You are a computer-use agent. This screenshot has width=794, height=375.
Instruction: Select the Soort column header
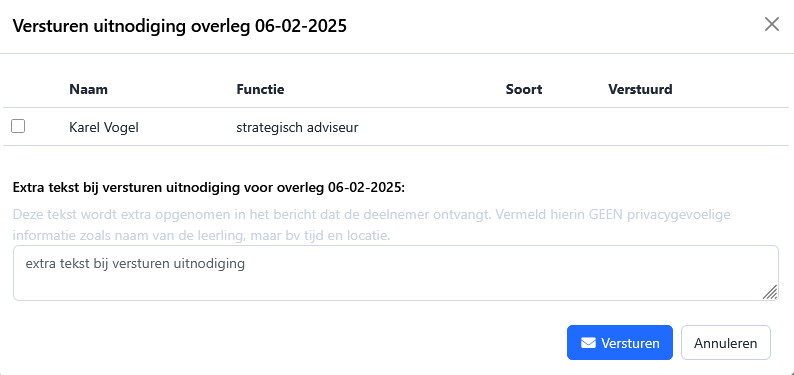click(x=524, y=90)
